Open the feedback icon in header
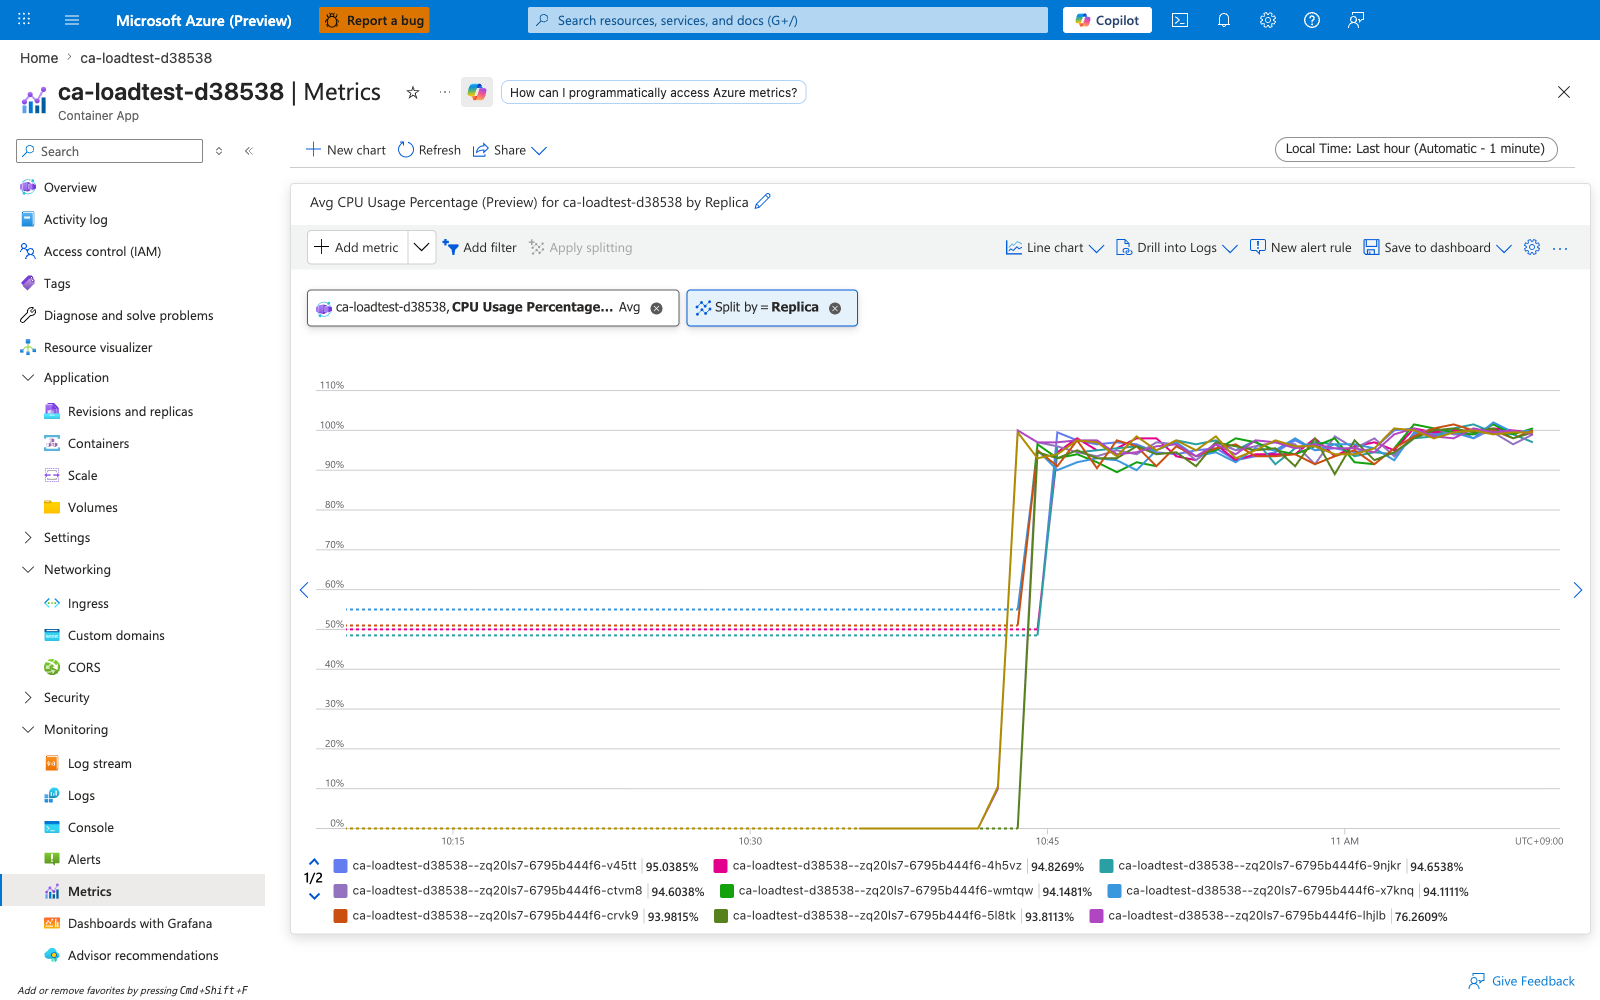This screenshot has width=1600, height=1000. pyautogui.click(x=1356, y=20)
